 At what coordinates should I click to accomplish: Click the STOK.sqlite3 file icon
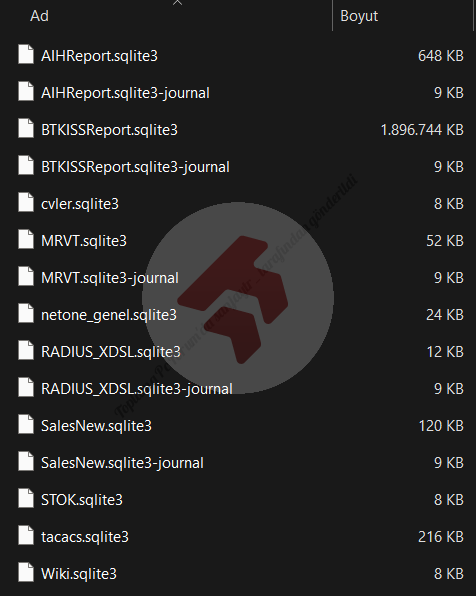[26, 498]
